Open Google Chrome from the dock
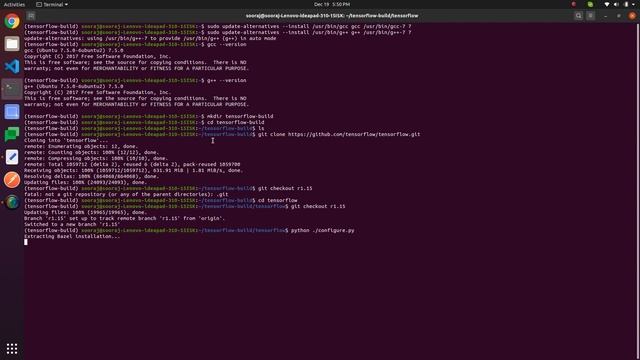The height and width of the screenshot is (360, 640). coord(12,21)
